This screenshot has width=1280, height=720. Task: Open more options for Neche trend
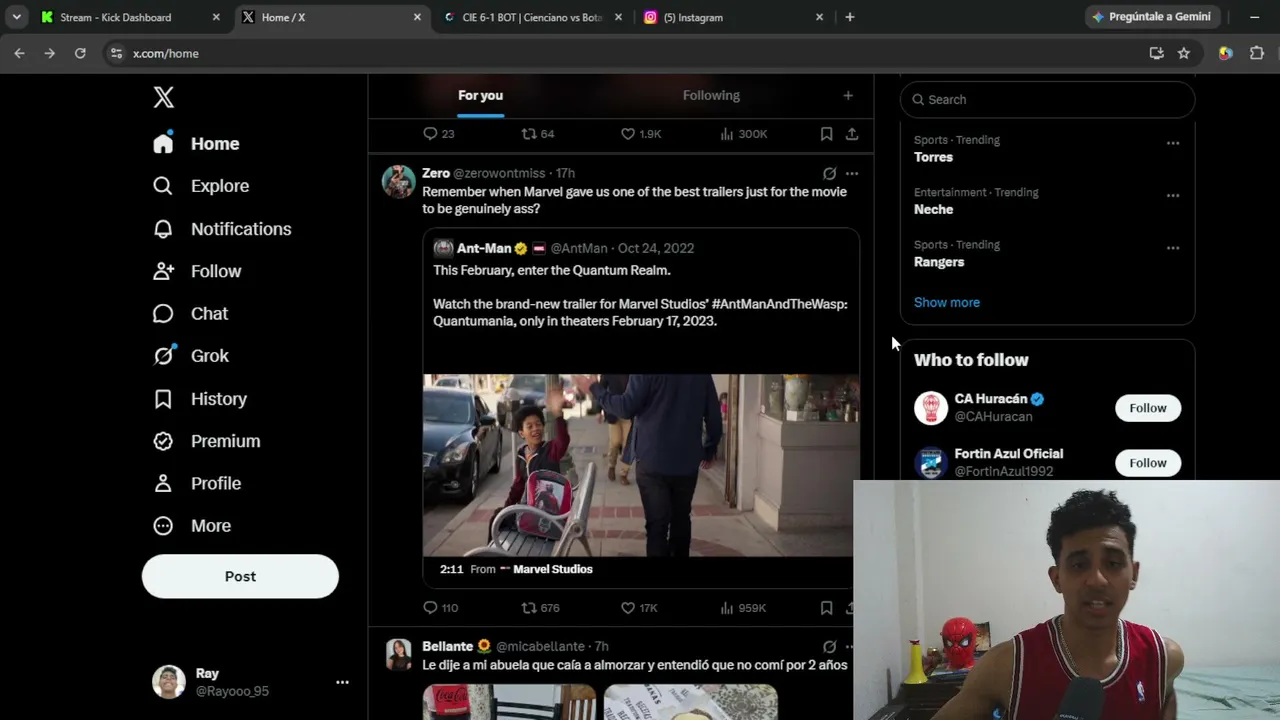click(x=1173, y=195)
